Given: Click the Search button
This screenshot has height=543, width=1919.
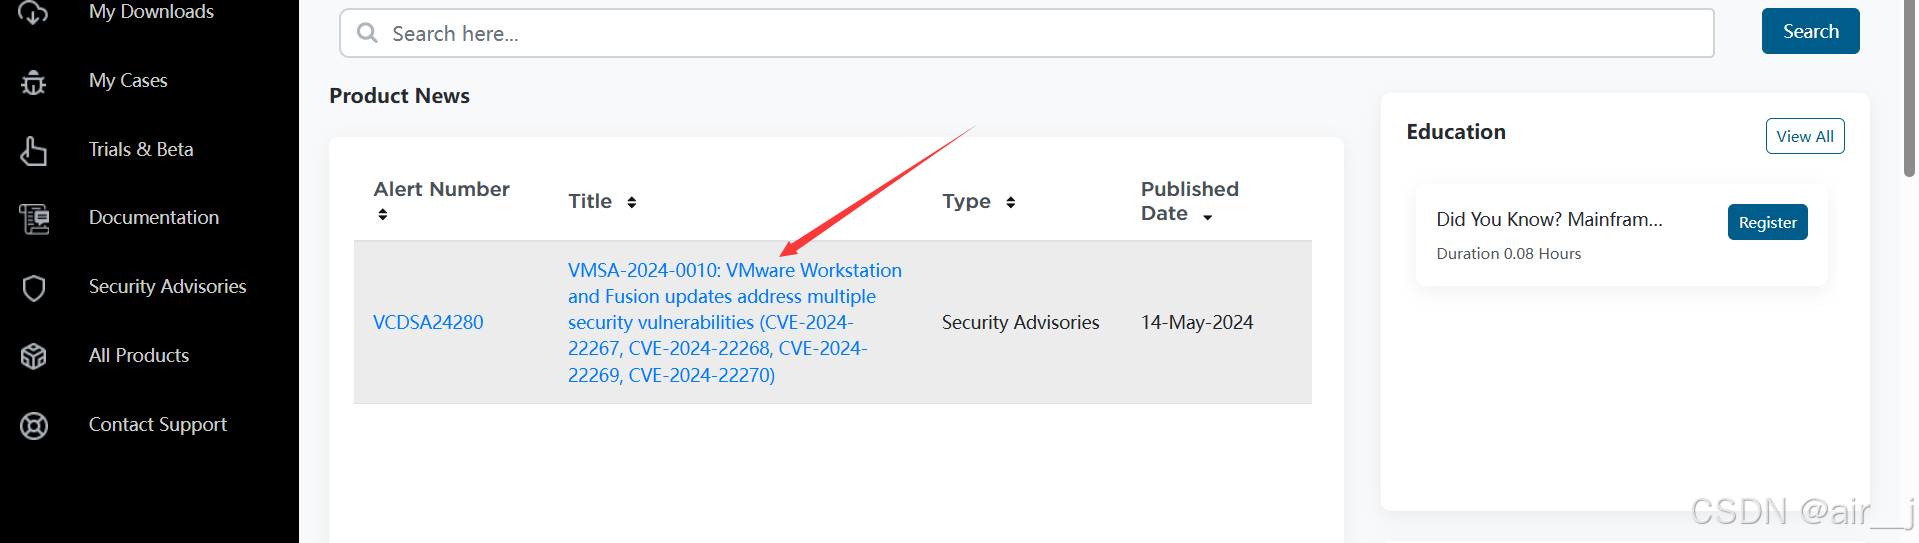Looking at the screenshot, I should [x=1810, y=31].
